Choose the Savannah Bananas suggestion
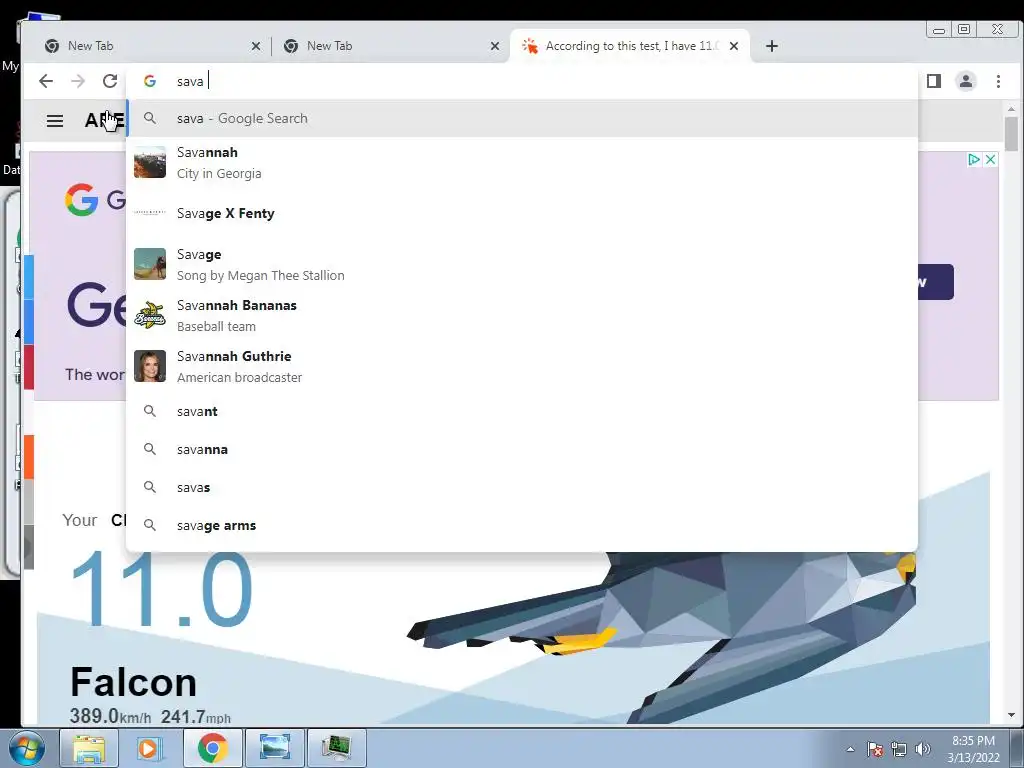 coord(522,315)
